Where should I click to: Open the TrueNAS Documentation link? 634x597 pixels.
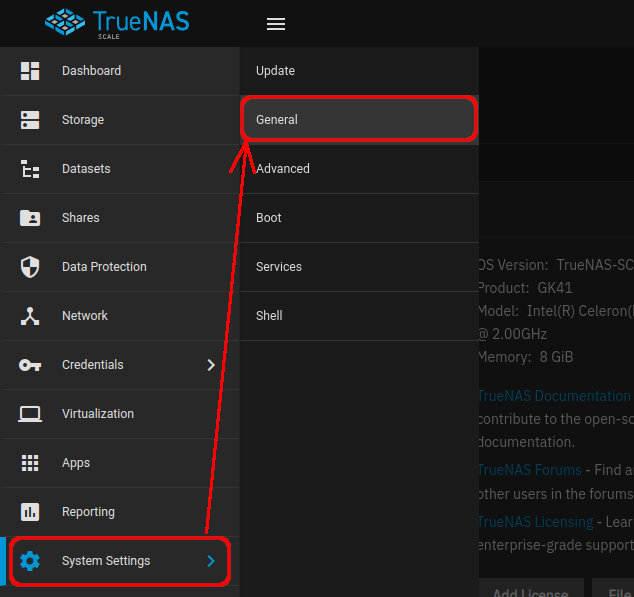pyautogui.click(x=554, y=396)
